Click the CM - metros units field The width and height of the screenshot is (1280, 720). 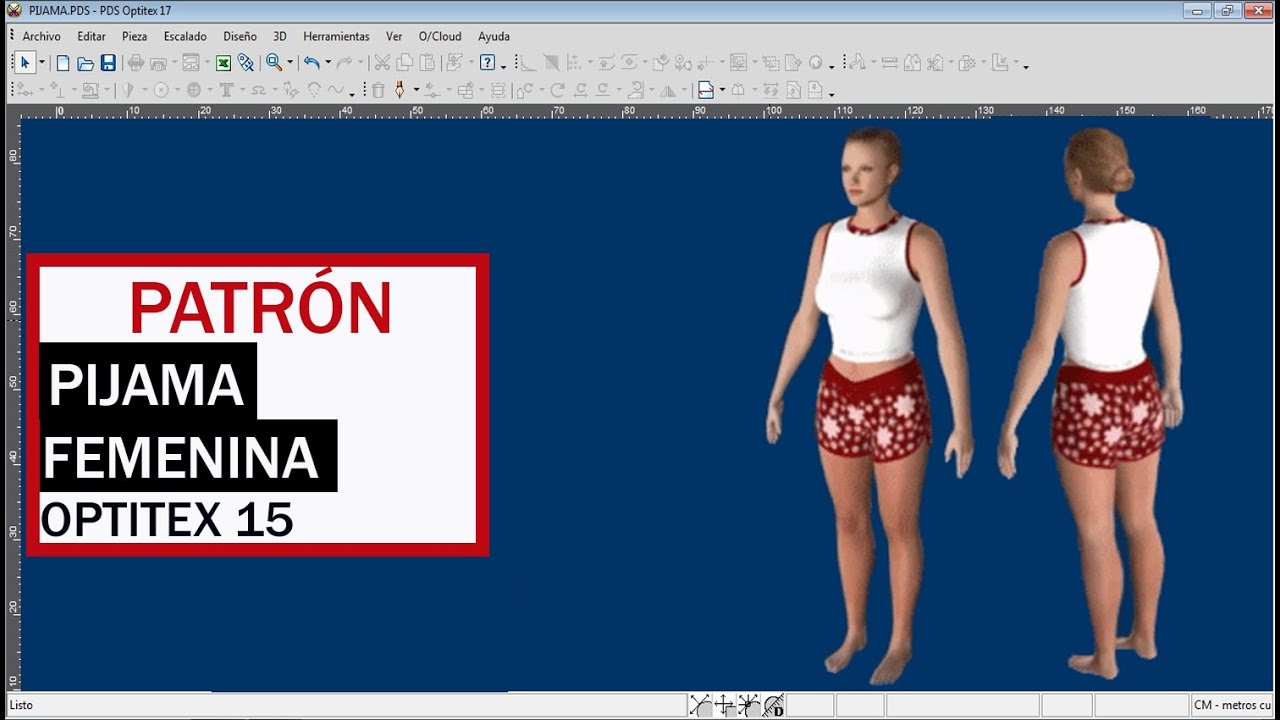point(1232,705)
